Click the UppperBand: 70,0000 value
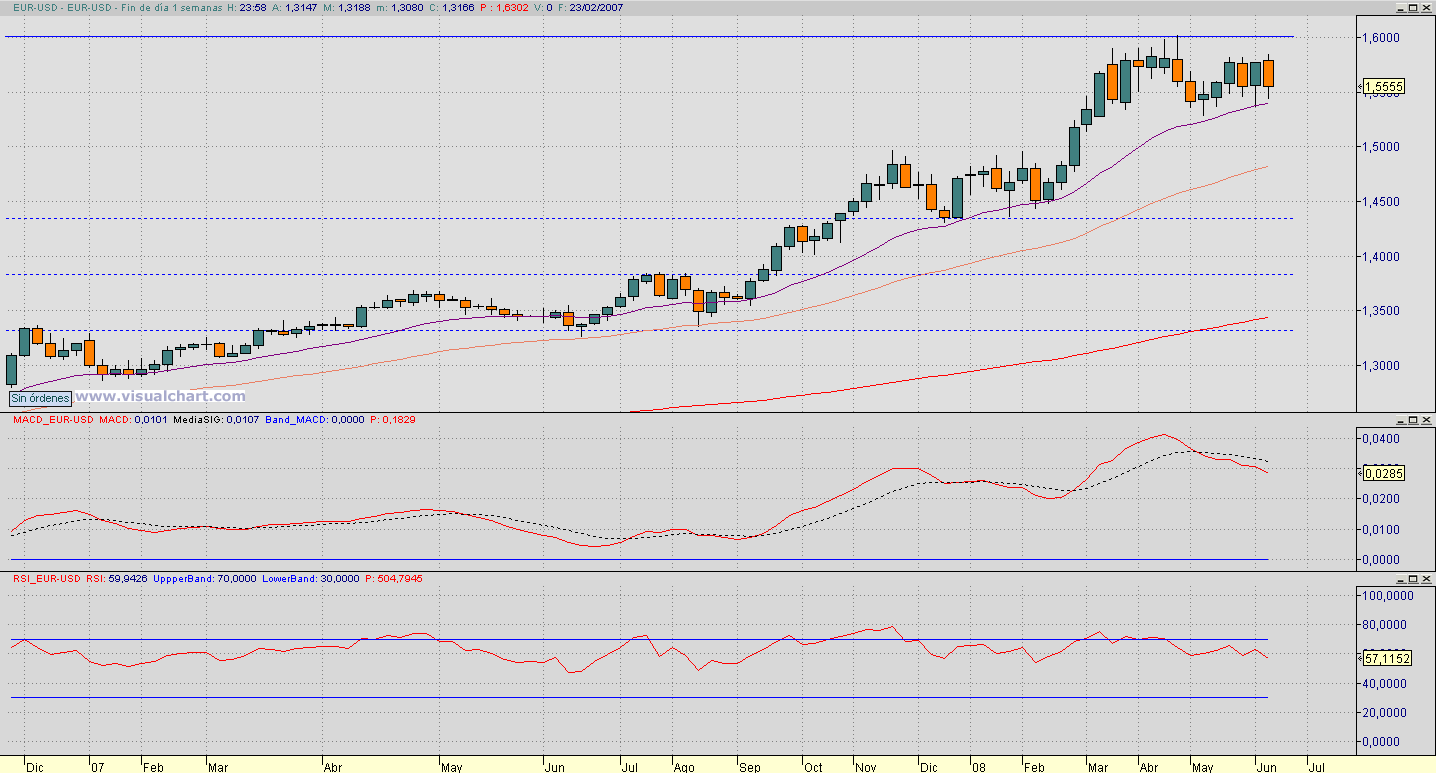This screenshot has height=773, width=1436. click(205, 579)
